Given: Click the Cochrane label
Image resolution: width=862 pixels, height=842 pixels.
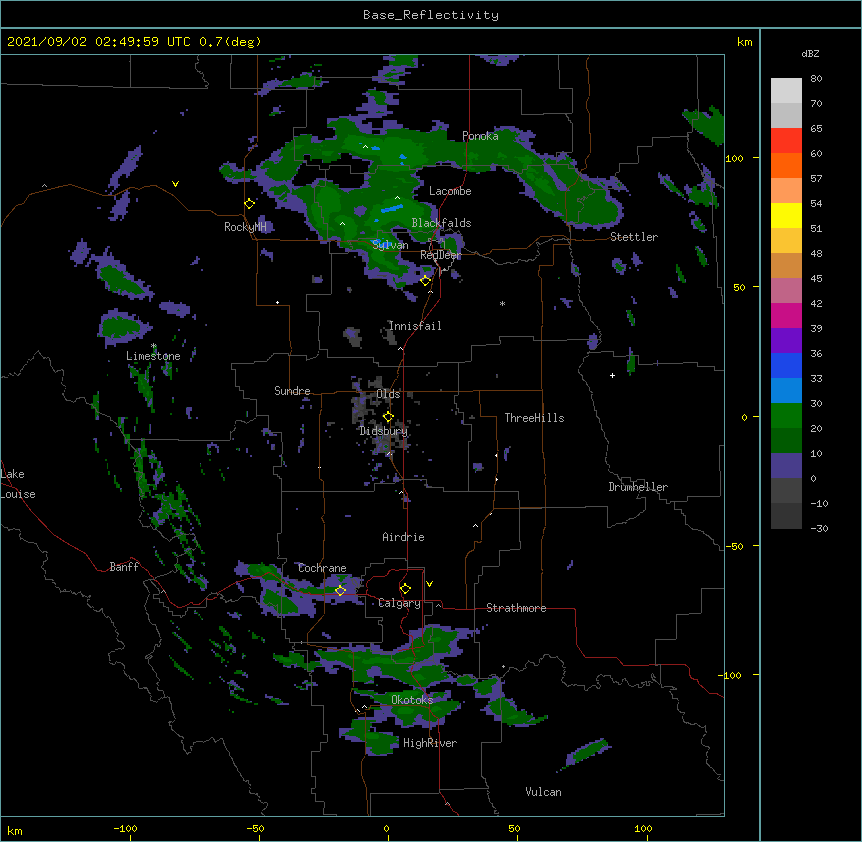Looking at the screenshot, I should 322,568.
